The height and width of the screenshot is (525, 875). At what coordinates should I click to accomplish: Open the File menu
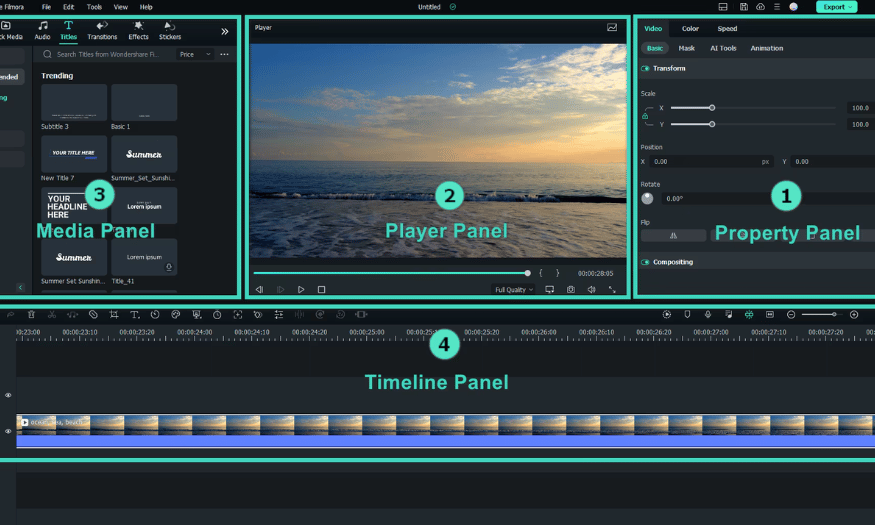click(x=46, y=7)
